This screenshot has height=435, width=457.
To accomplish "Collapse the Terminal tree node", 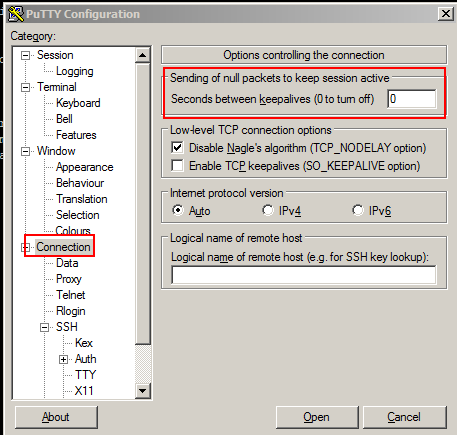I will tap(25, 87).
